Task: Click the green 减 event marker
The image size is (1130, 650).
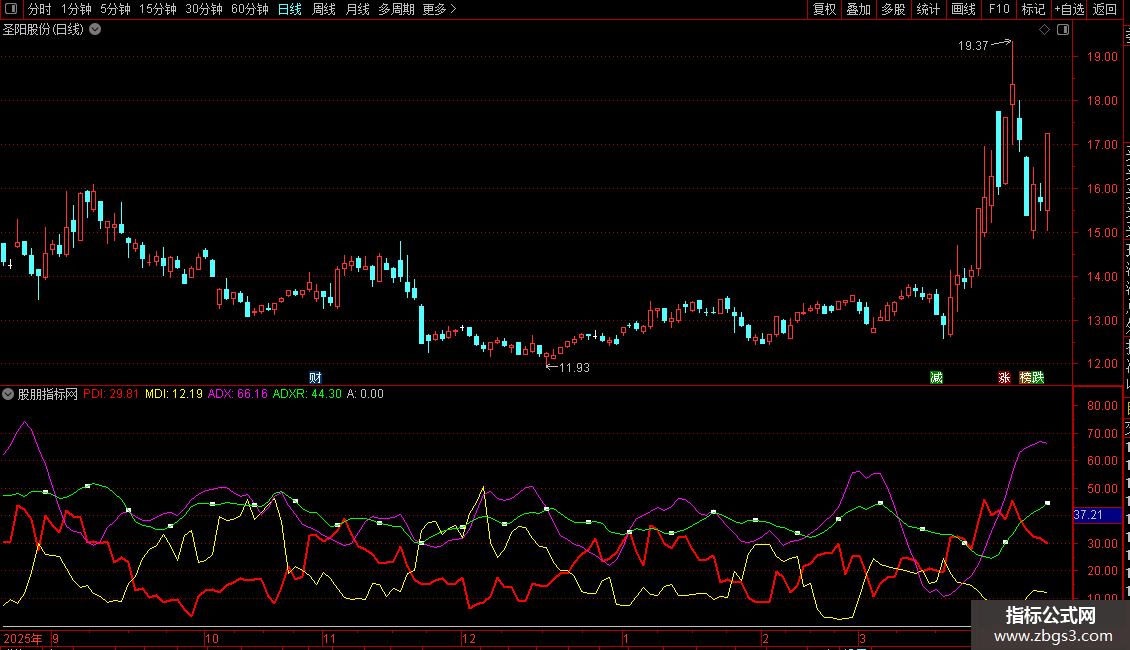Action: [936, 377]
